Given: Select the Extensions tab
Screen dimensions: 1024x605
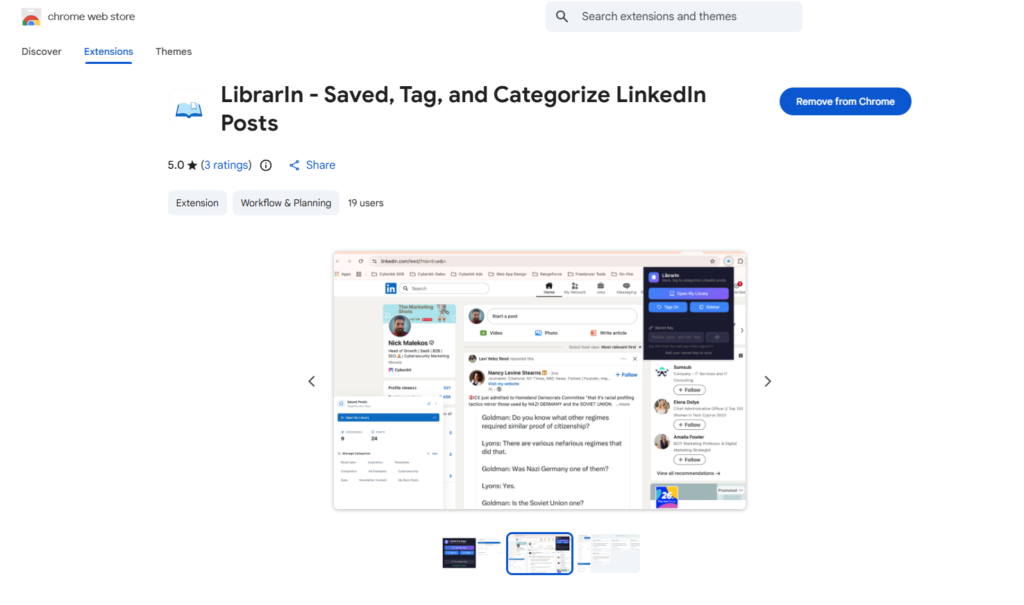Looking at the screenshot, I should coord(108,52).
